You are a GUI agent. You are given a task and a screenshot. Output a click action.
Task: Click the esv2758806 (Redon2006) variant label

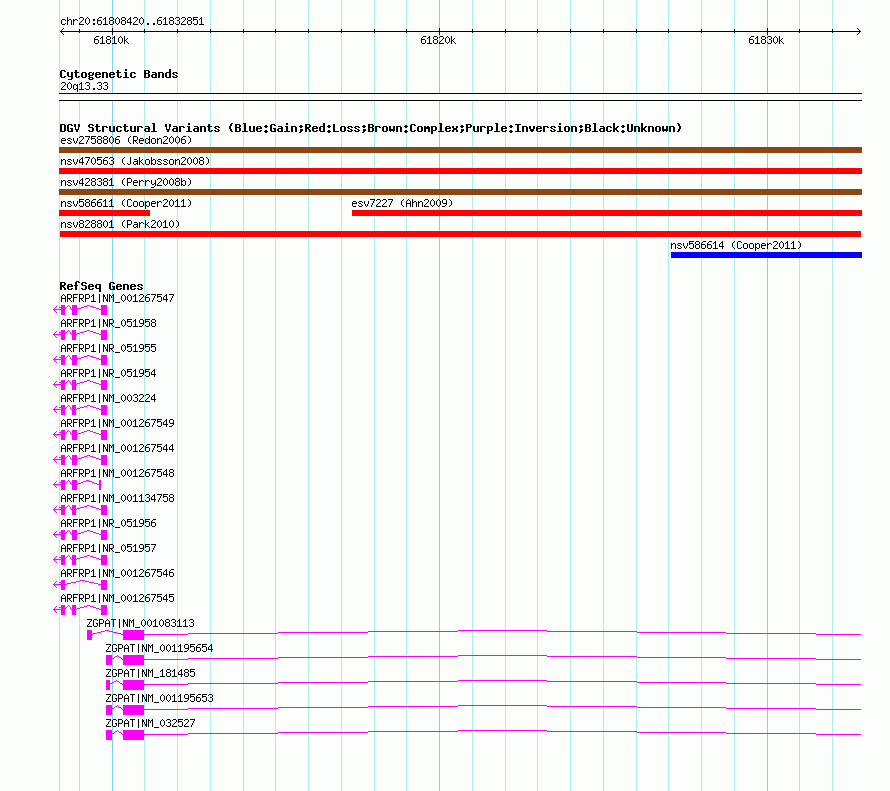click(126, 140)
